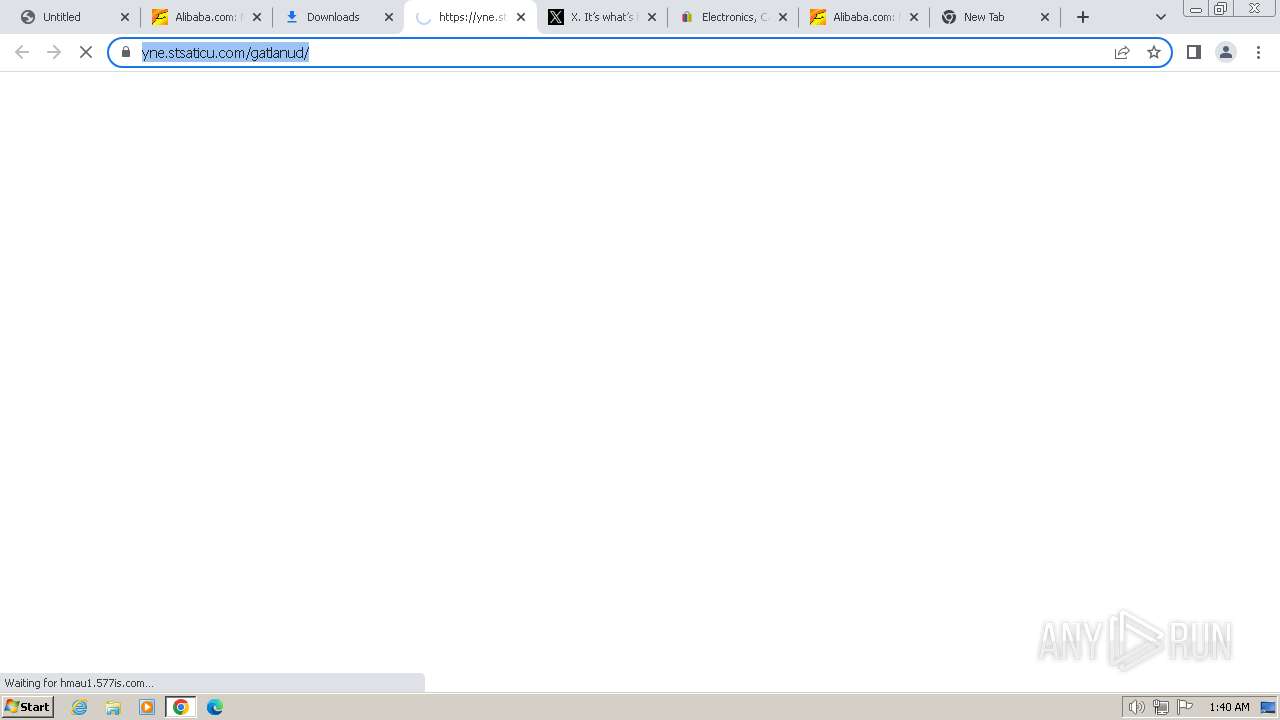Image resolution: width=1280 pixels, height=720 pixels.
Task: Open Windows Media Player from taskbar
Action: coord(147,707)
